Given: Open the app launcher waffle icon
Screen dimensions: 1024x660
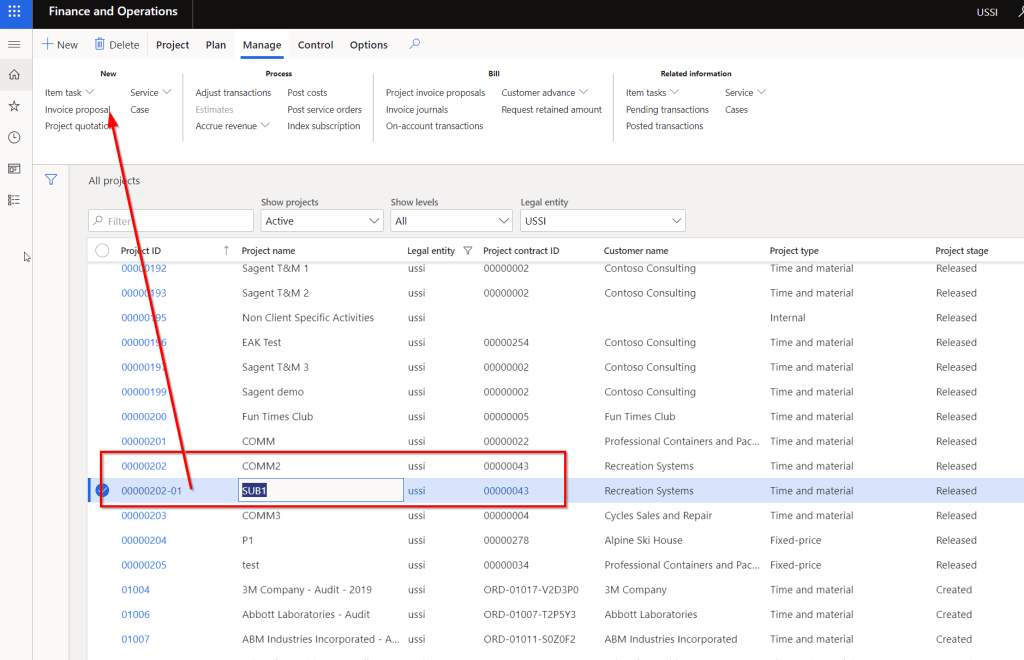Looking at the screenshot, I should 14,12.
